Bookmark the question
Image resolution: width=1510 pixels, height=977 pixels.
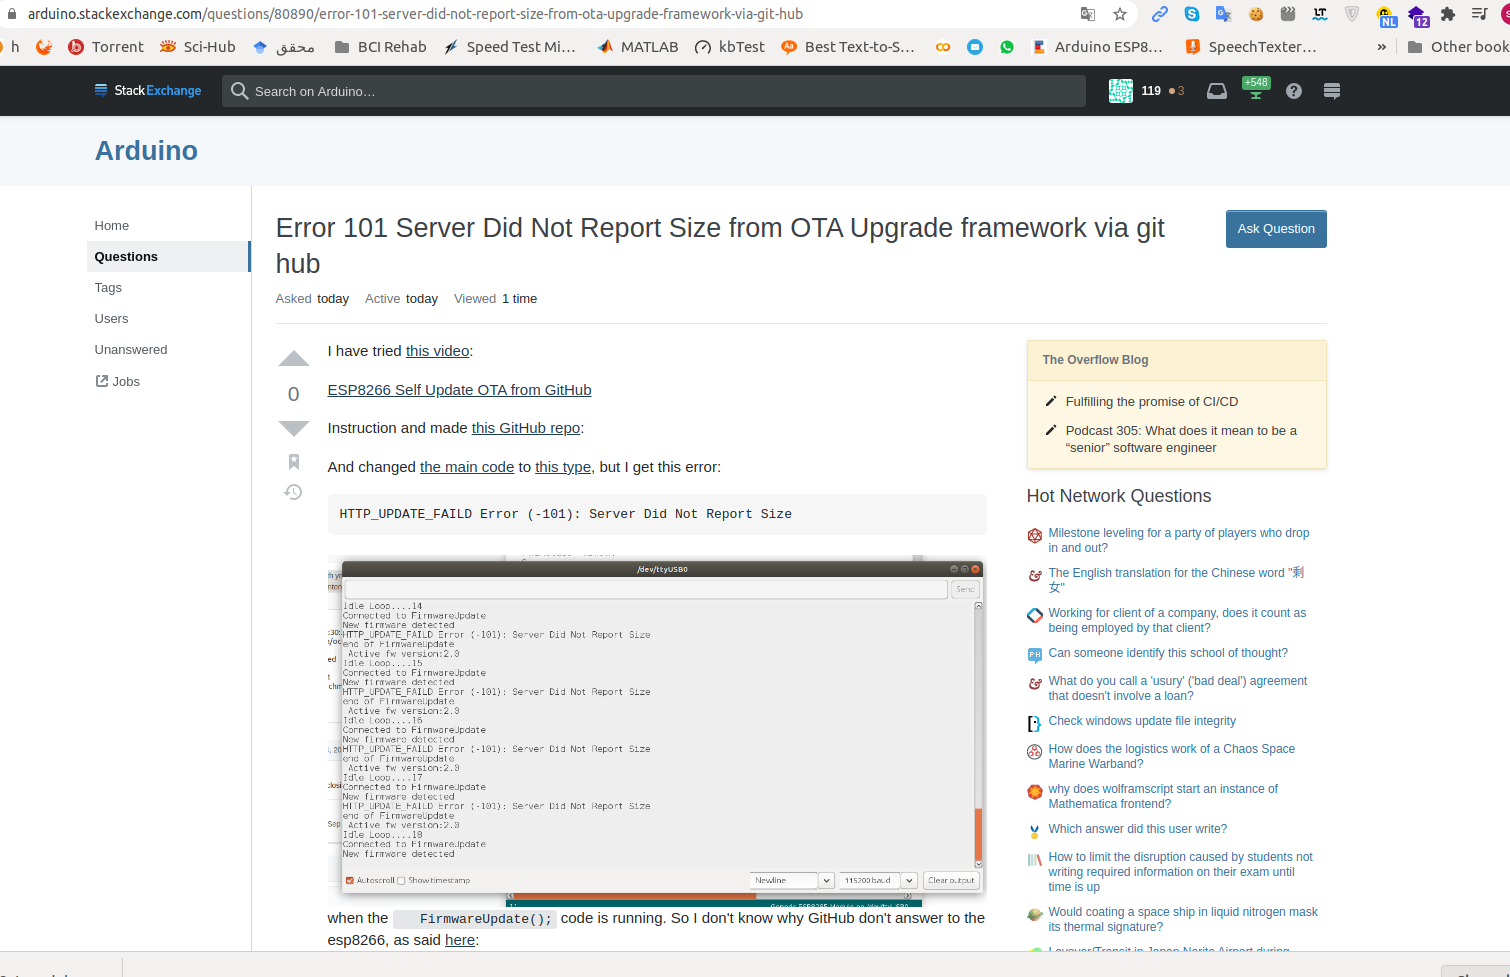(x=293, y=461)
